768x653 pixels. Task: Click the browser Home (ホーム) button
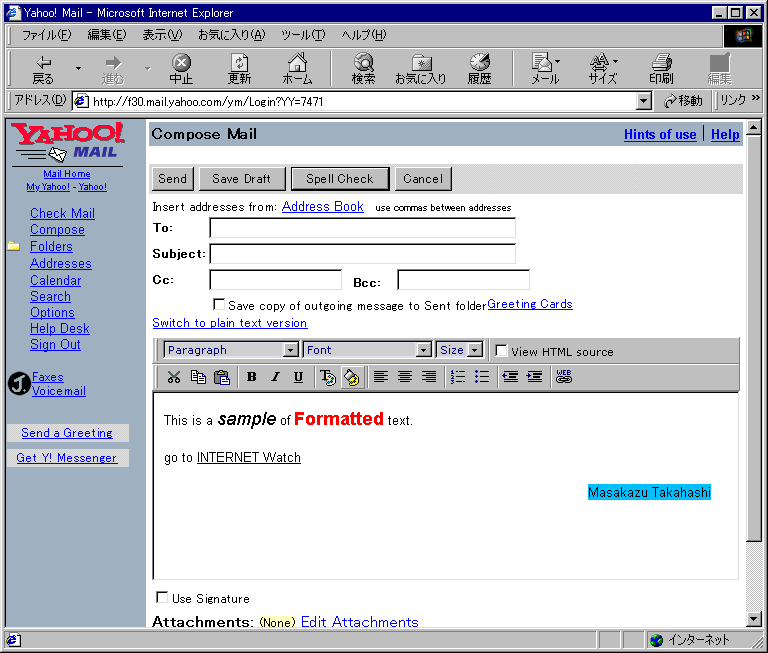tap(297, 70)
